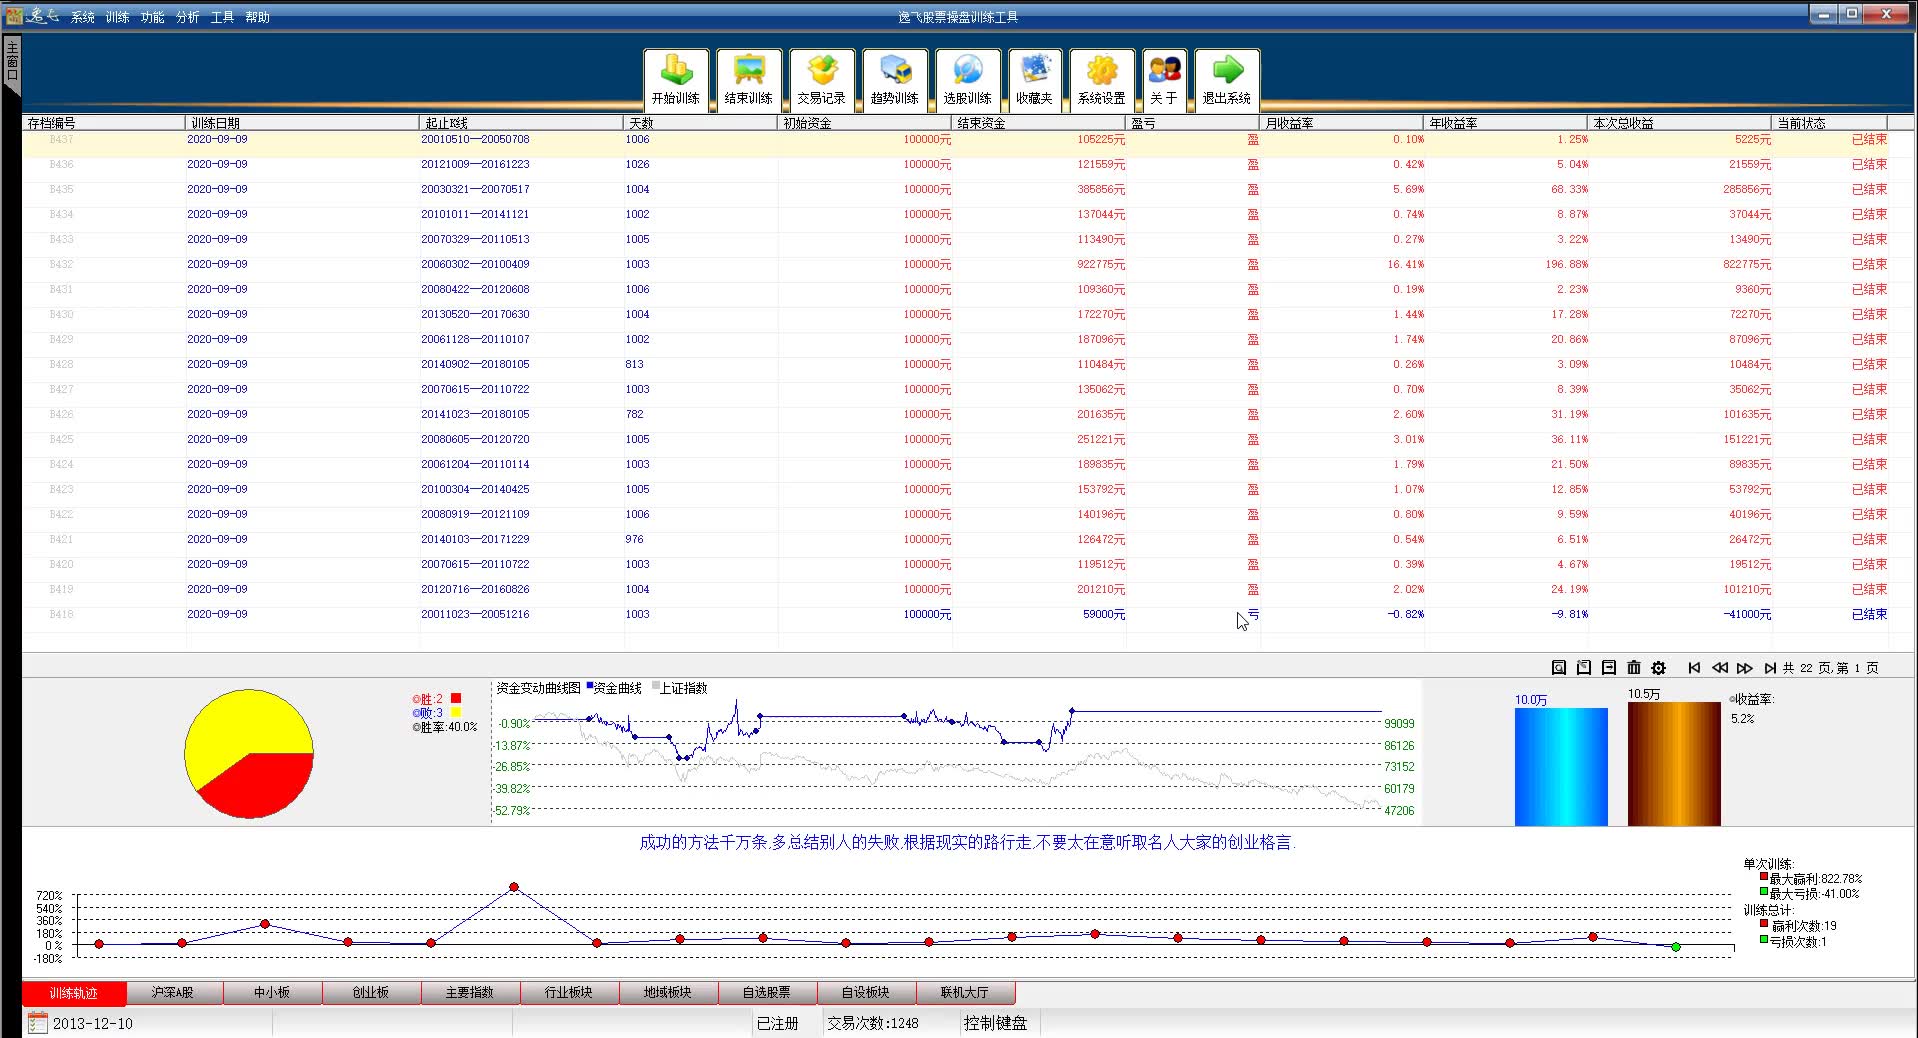Click the blue 资金曲线 legend marker
This screenshot has width=1918, height=1038.
coord(590,686)
